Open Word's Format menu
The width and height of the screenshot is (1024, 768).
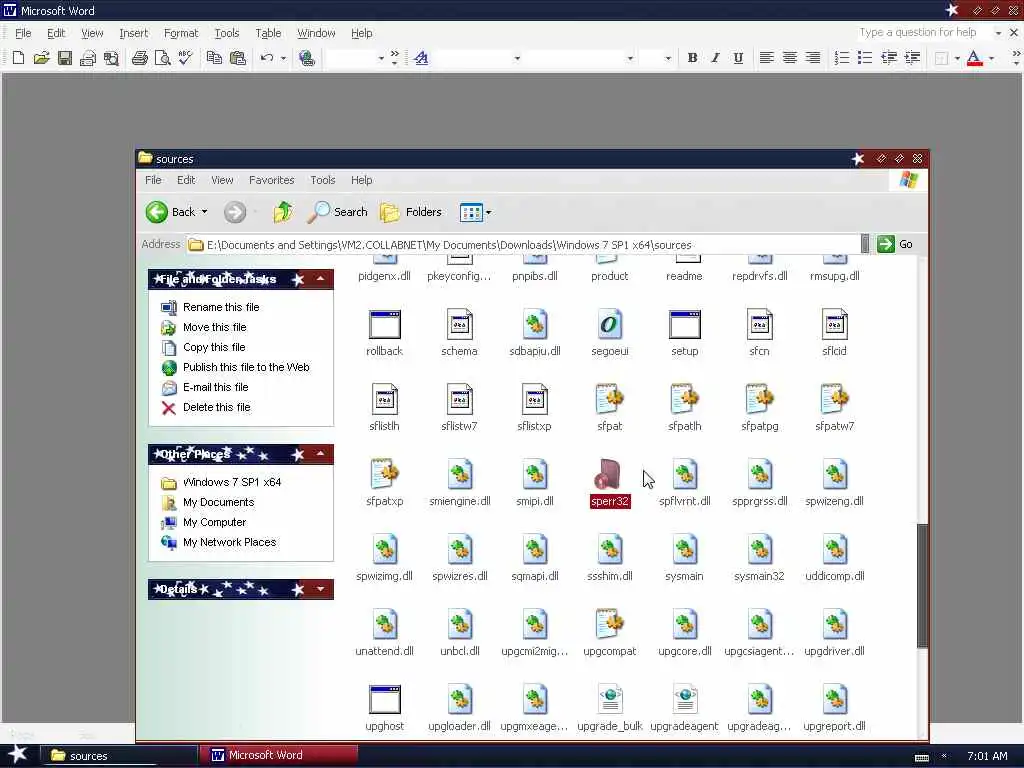(x=181, y=33)
